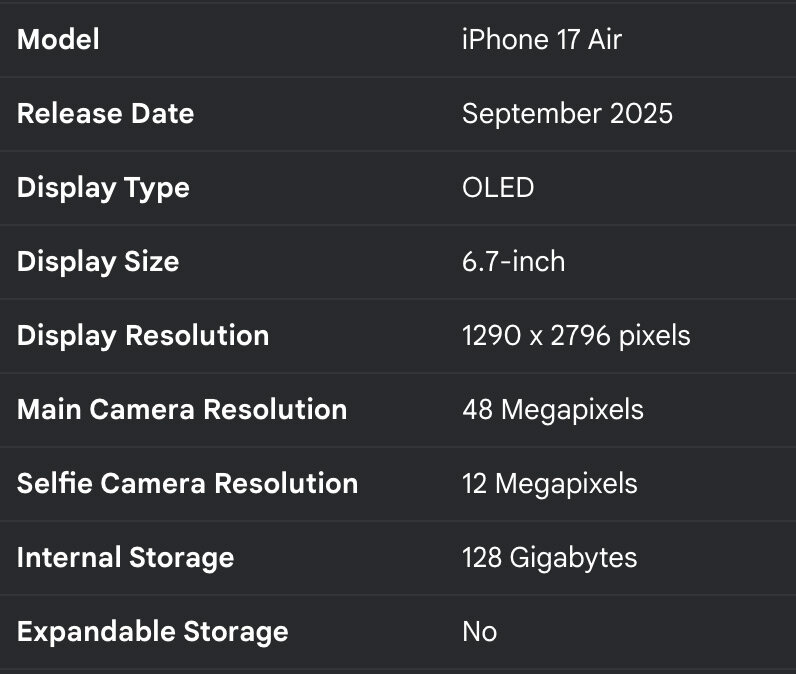Select the 128 Gigabytes value
The width and height of the screenshot is (796, 674).
click(549, 558)
